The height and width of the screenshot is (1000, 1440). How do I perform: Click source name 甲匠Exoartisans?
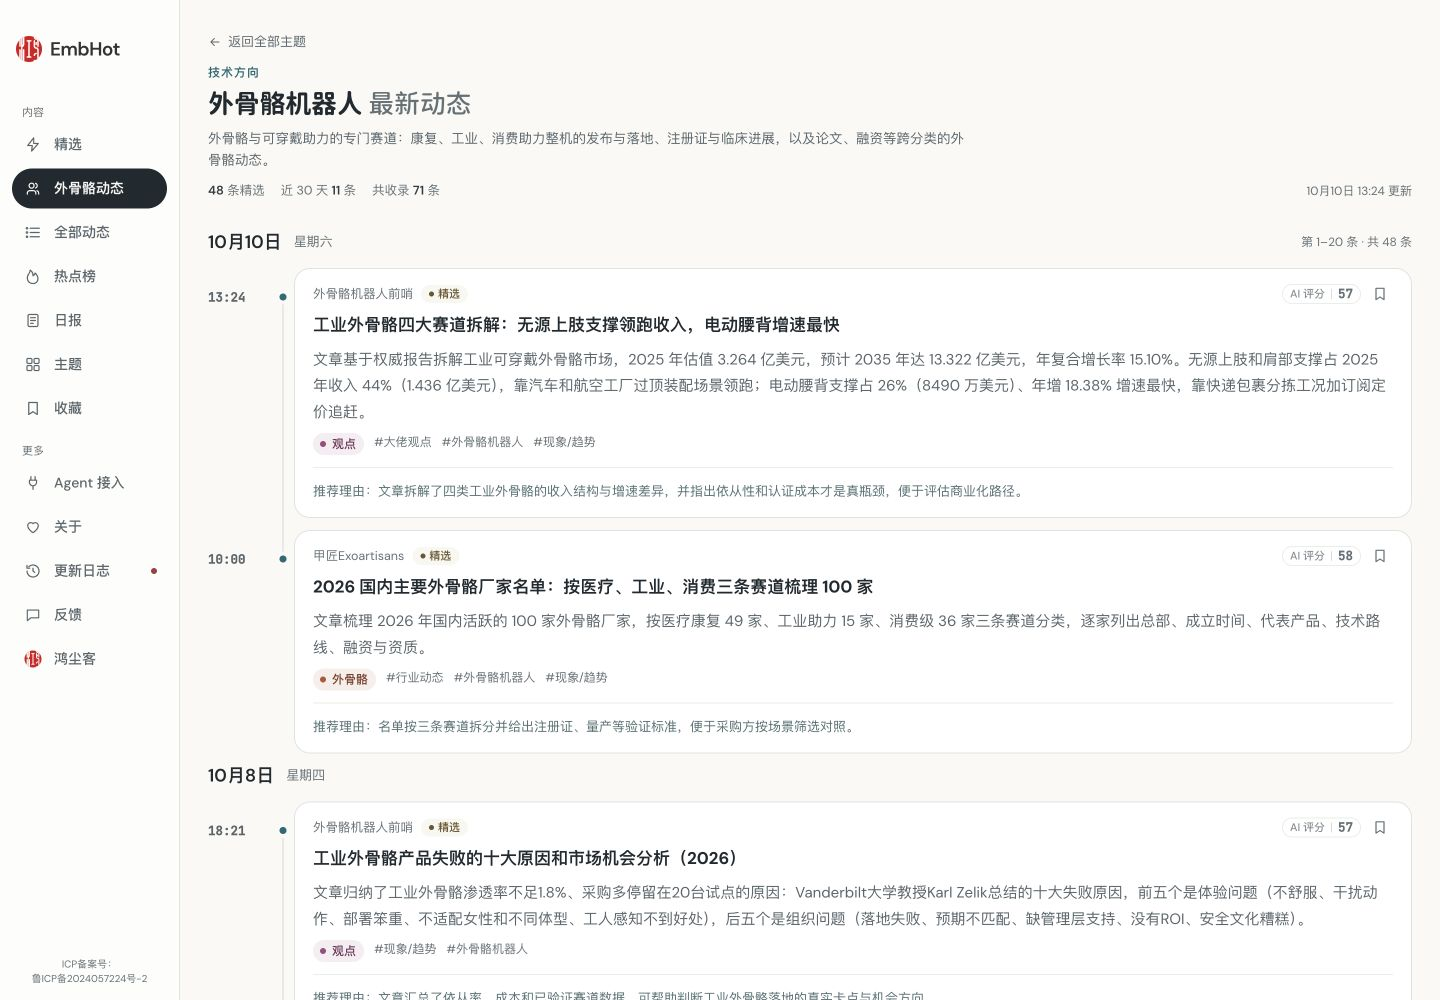tap(358, 556)
